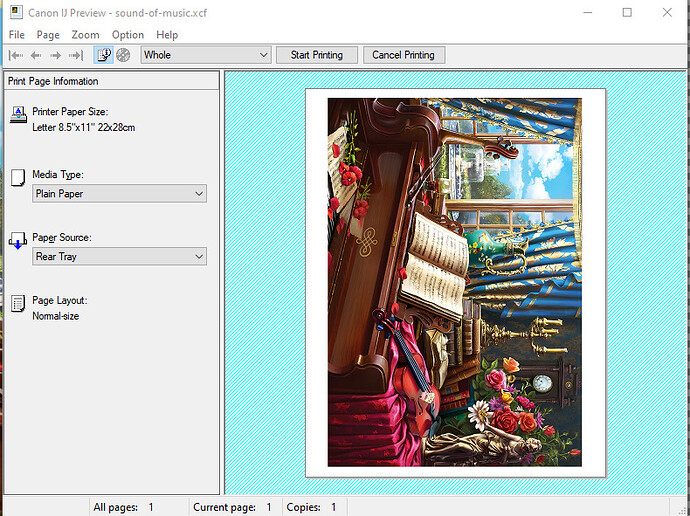Click the Previous Page arrow icon
The image size is (690, 516).
36,55
